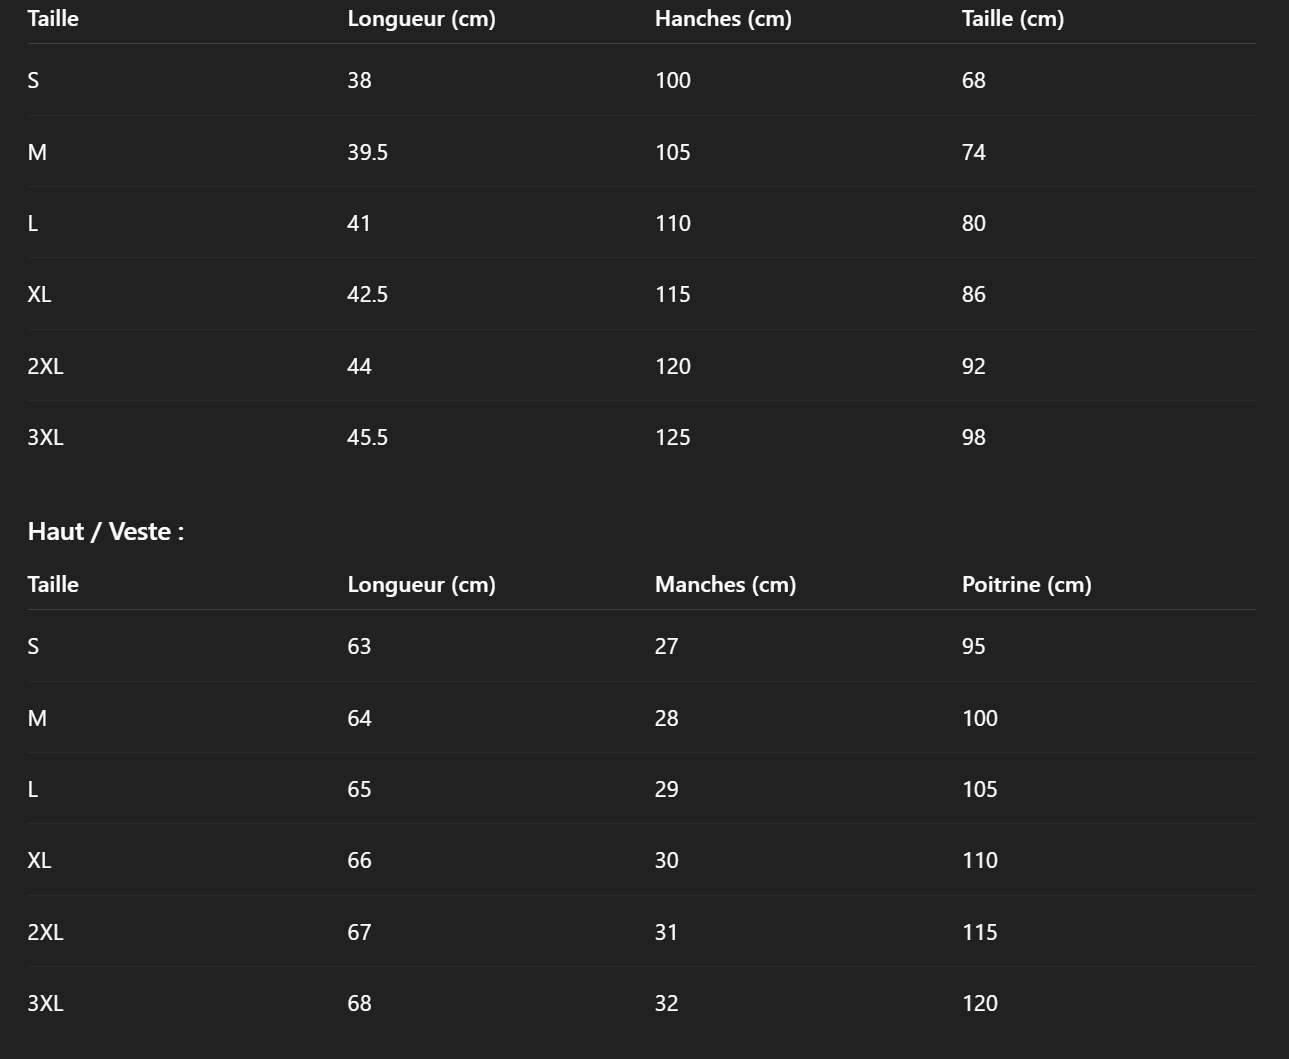This screenshot has width=1289, height=1059.
Task: Select the chest value 95
Action: [x=973, y=646]
